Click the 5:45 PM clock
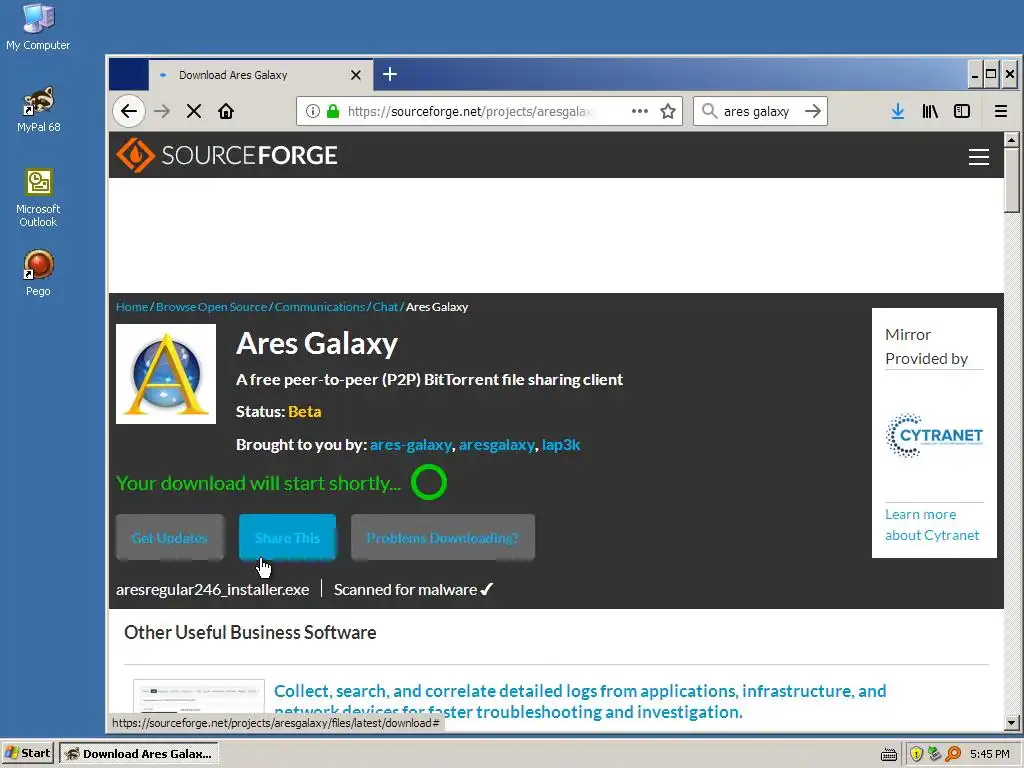Screen dimensions: 1024x768 pyautogui.click(x=990, y=754)
